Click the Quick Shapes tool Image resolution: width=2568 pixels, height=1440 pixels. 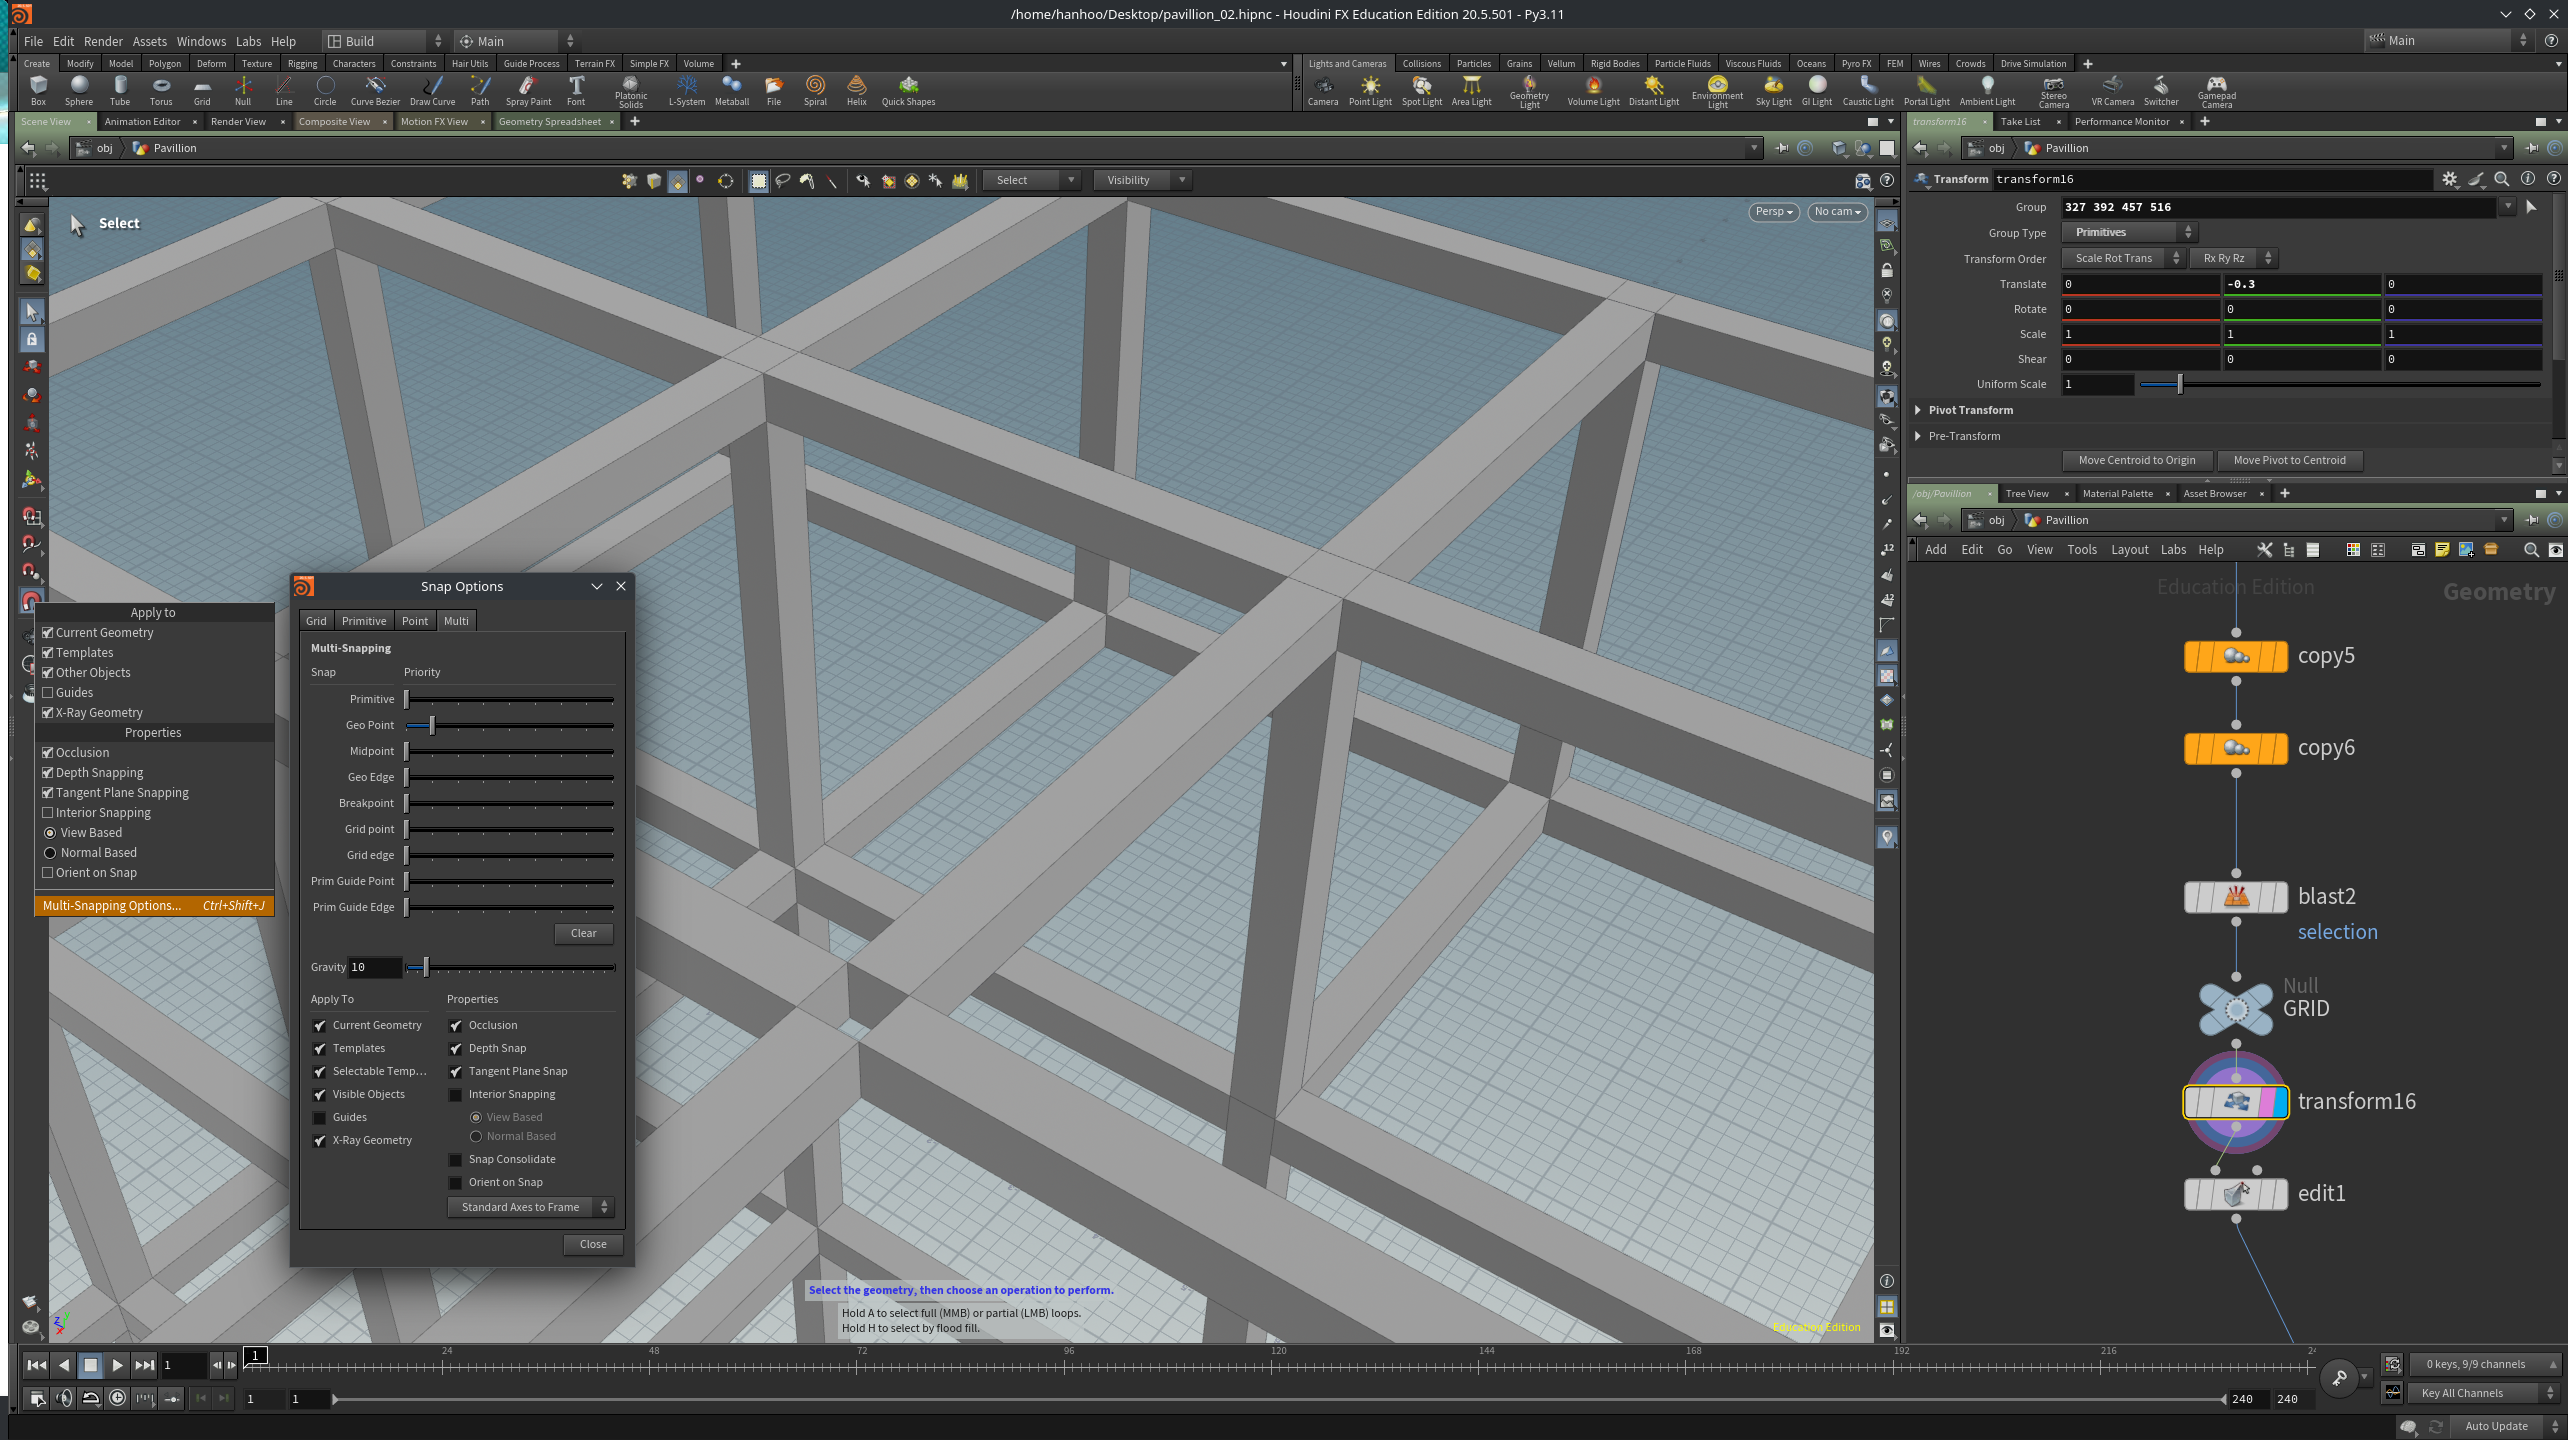(x=908, y=90)
